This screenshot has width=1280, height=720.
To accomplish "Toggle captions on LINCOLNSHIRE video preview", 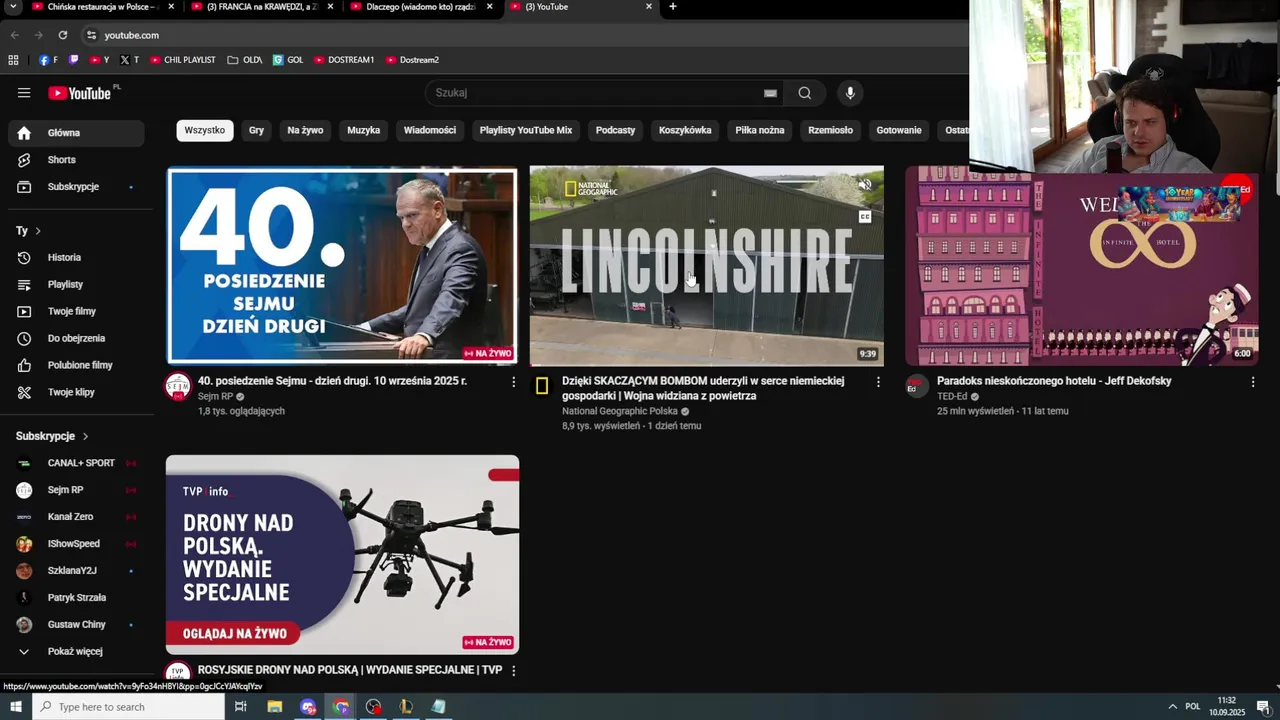I will pos(865,216).
